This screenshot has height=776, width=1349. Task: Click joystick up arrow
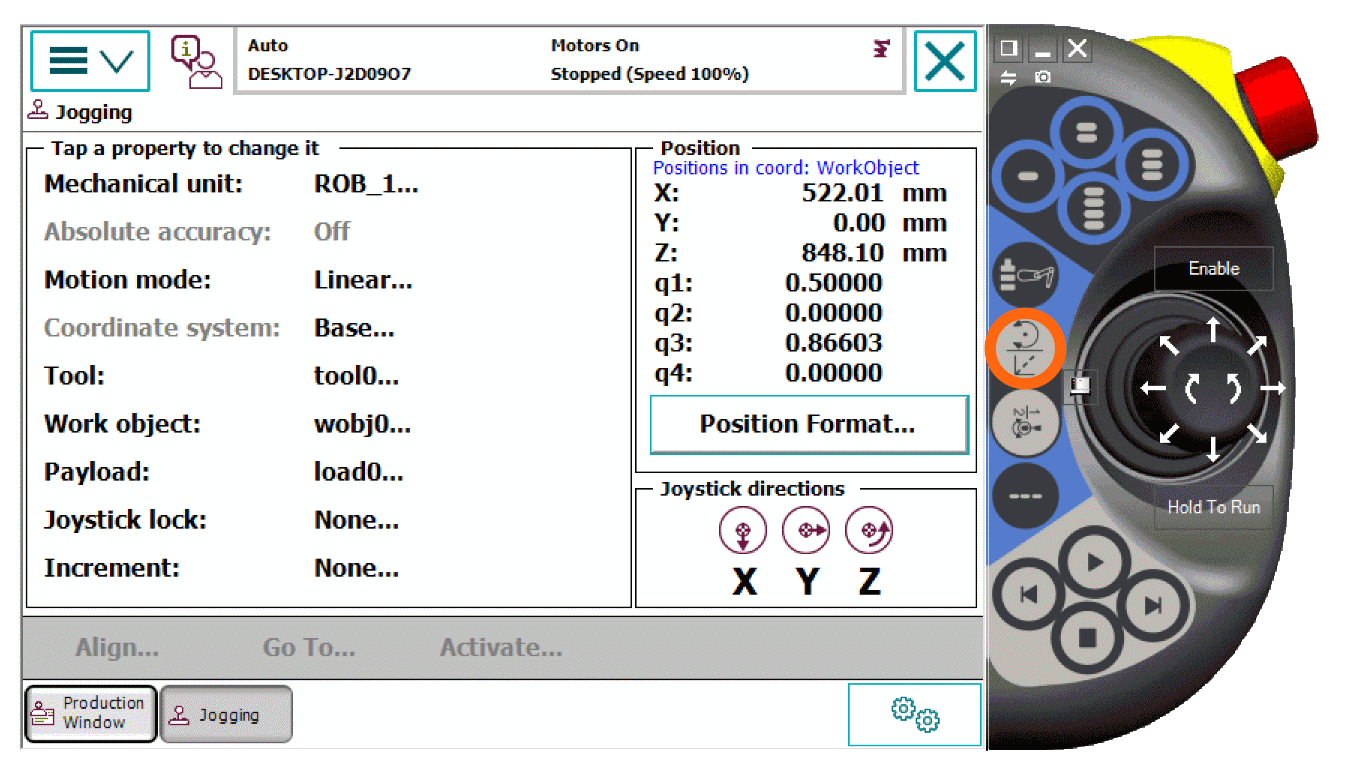click(1213, 329)
